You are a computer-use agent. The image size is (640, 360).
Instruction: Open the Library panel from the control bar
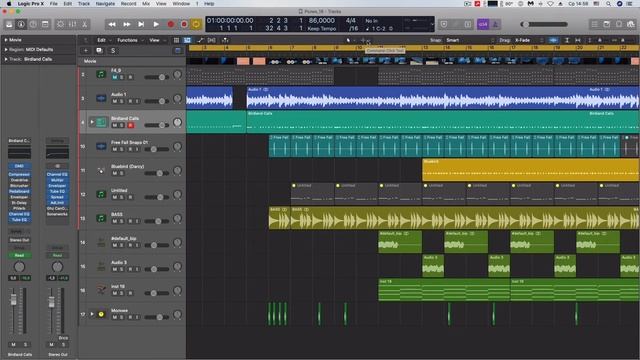tap(9, 24)
